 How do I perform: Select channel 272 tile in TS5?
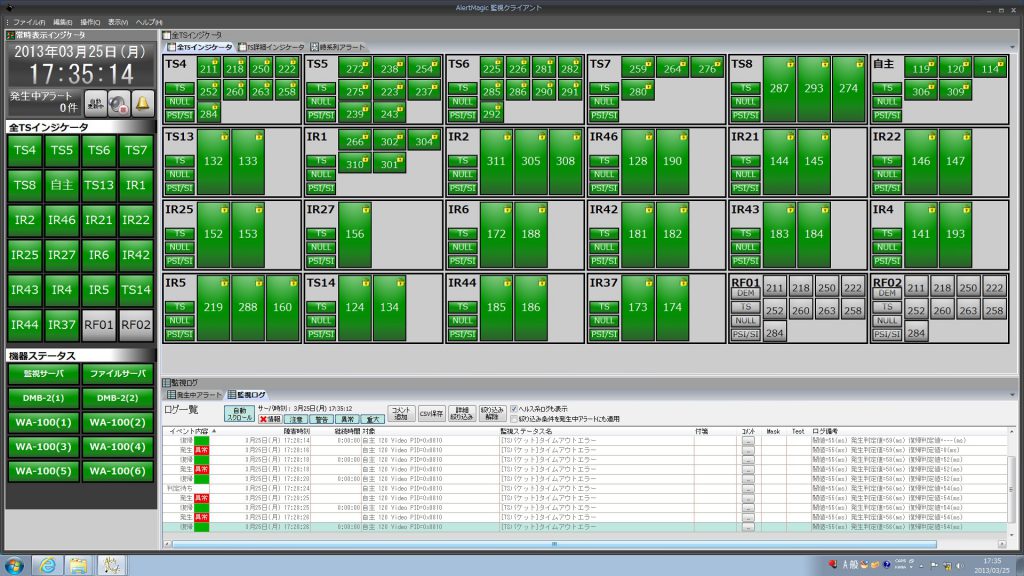click(355, 68)
